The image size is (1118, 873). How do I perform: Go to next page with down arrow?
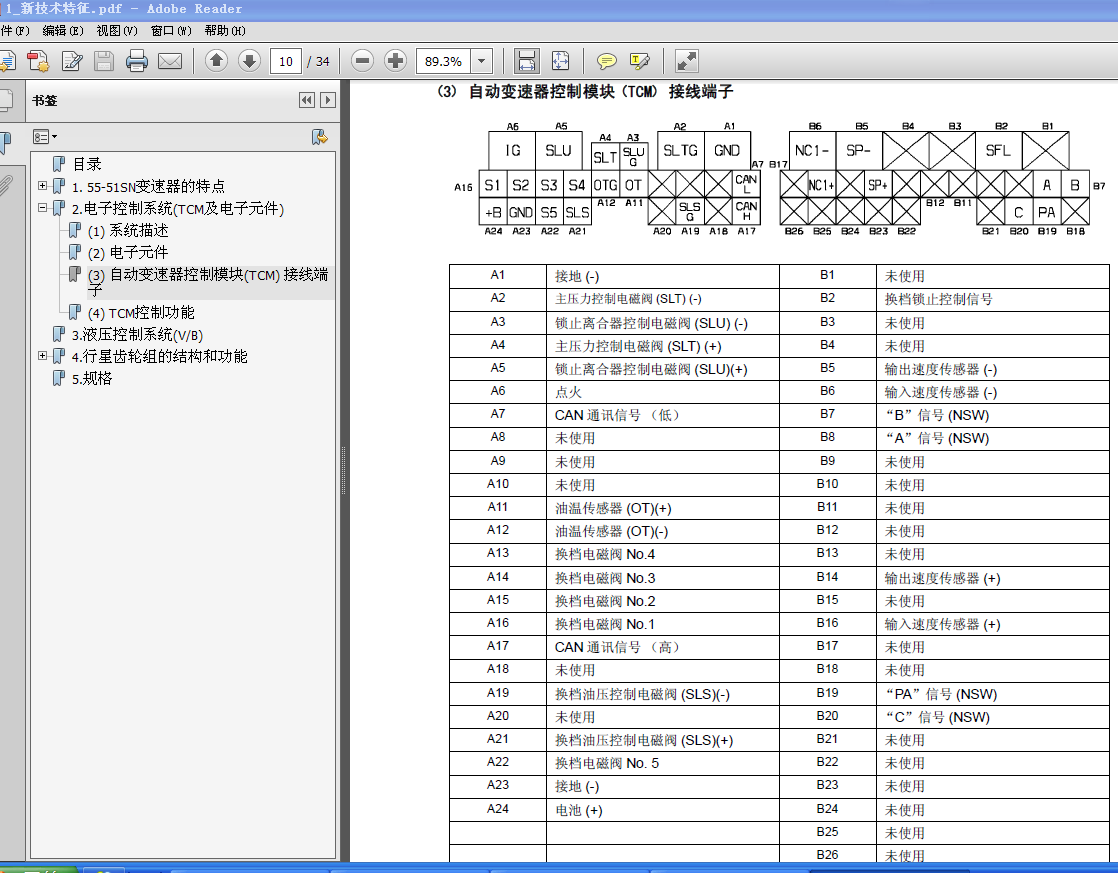point(250,61)
